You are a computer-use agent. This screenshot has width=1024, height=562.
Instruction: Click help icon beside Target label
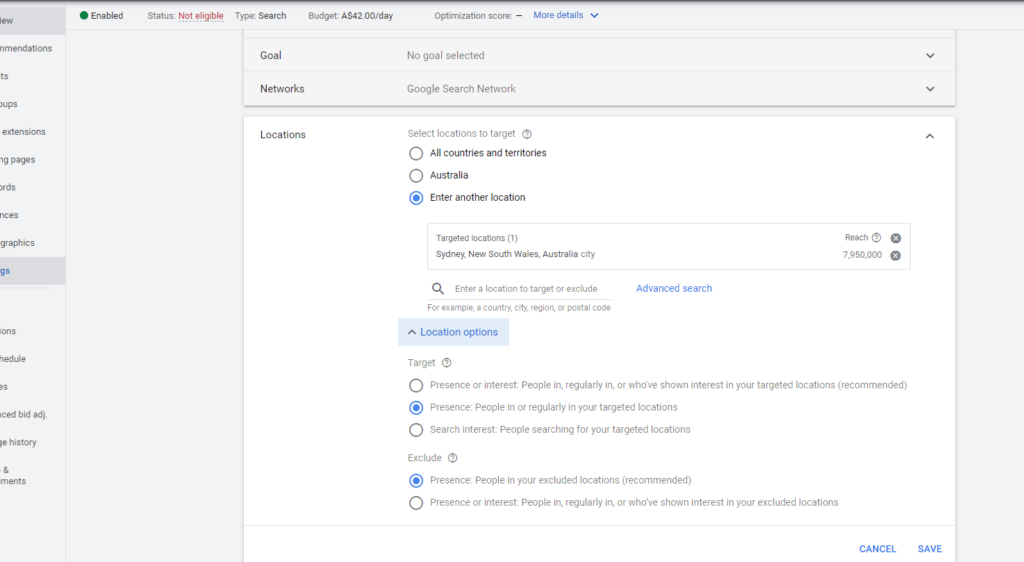coord(447,363)
